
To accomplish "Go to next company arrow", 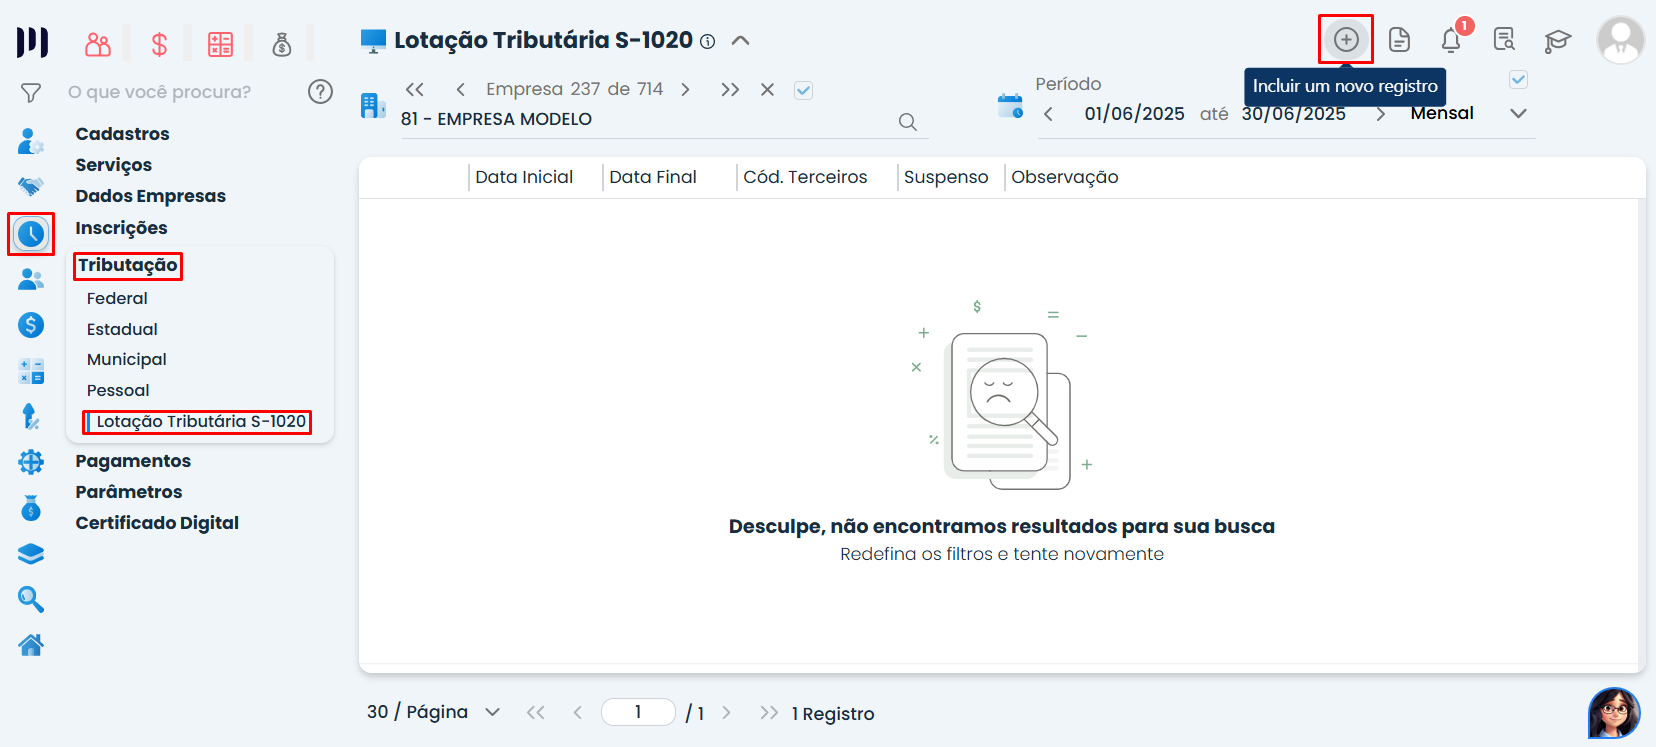I will (x=685, y=90).
